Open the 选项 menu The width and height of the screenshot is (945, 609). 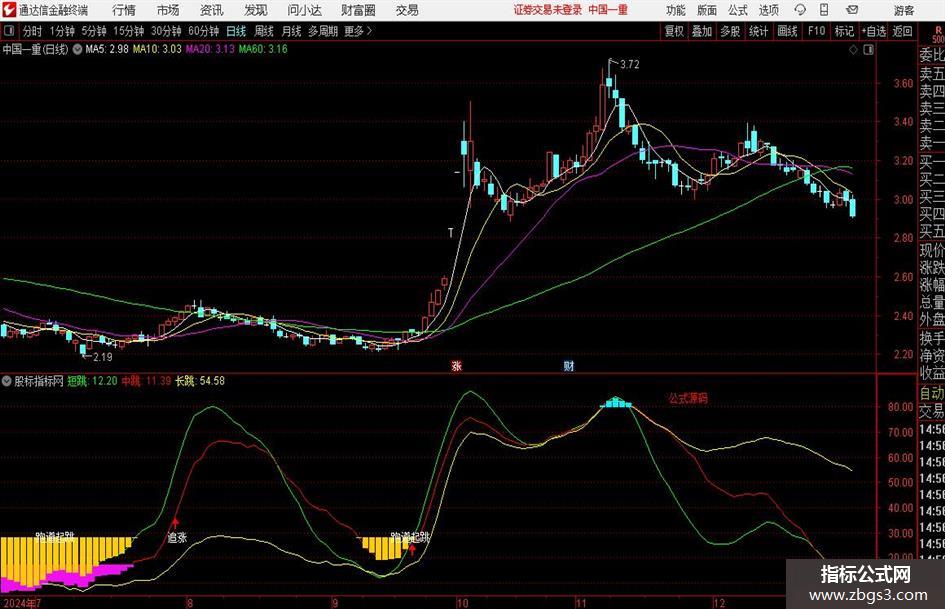[769, 10]
